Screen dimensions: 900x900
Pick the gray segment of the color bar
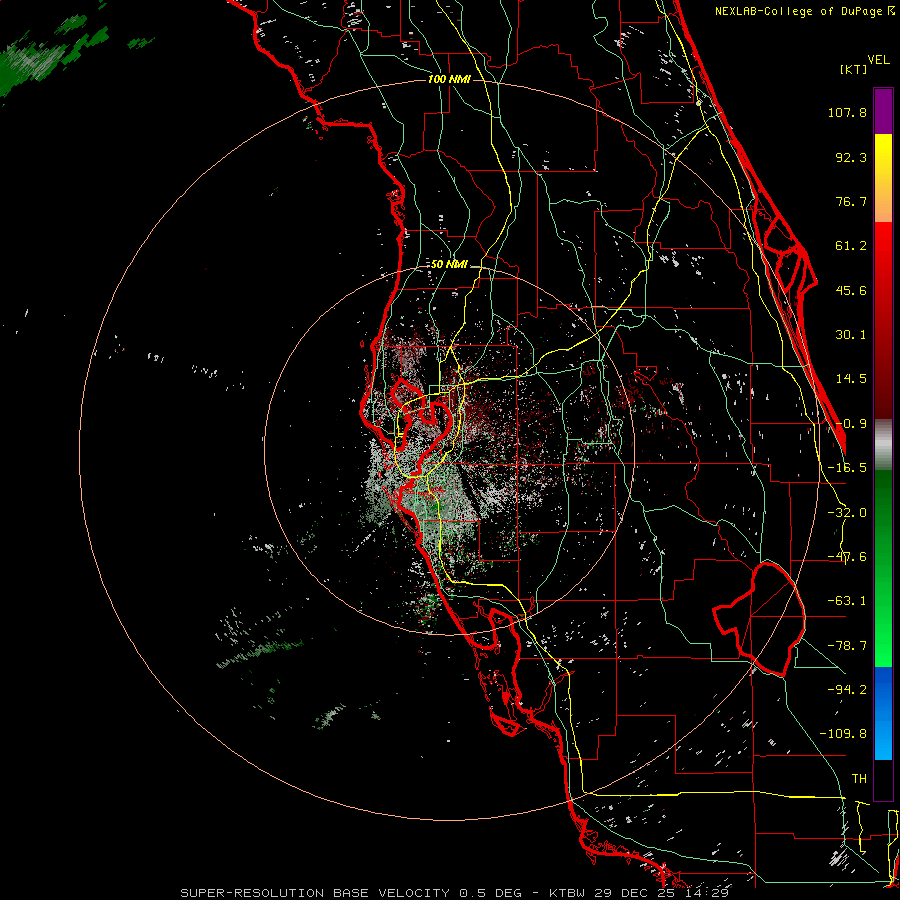883,445
